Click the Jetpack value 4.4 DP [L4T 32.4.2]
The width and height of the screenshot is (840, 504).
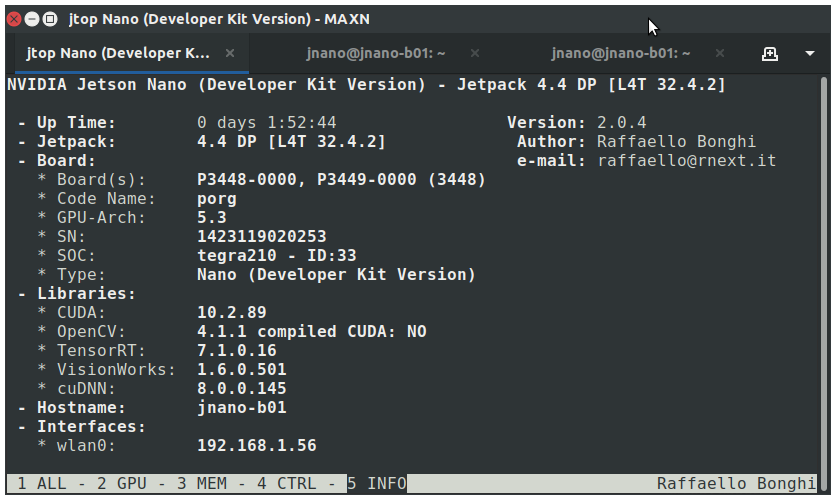(291, 141)
